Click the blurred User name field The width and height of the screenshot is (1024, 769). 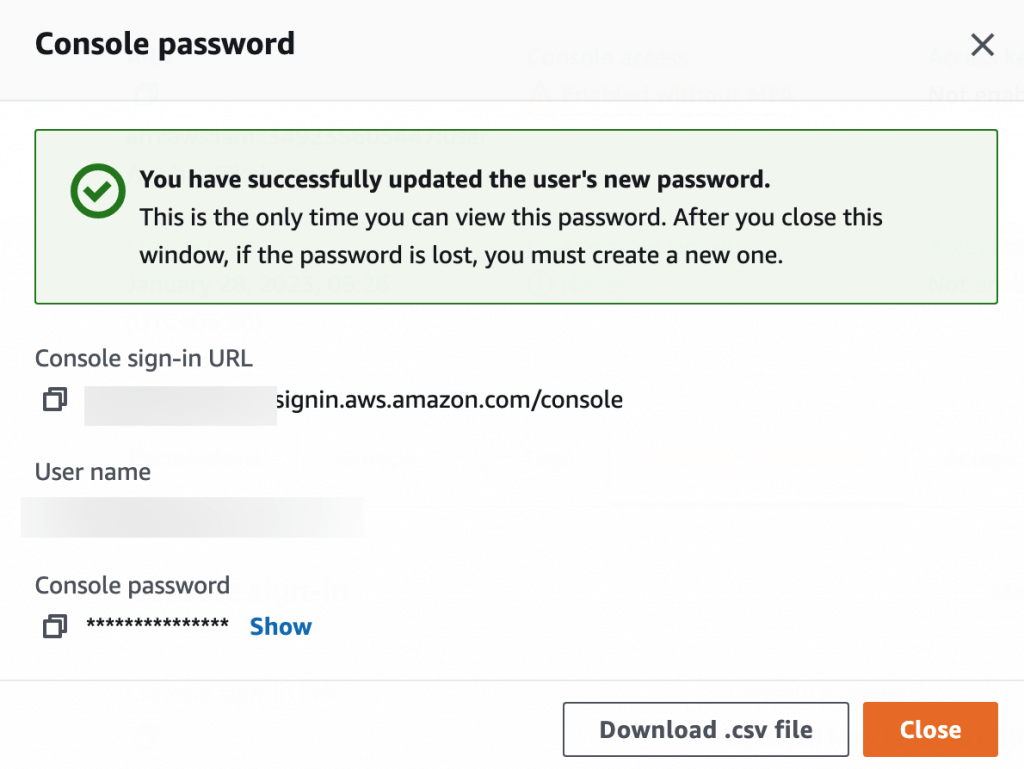tap(192, 517)
